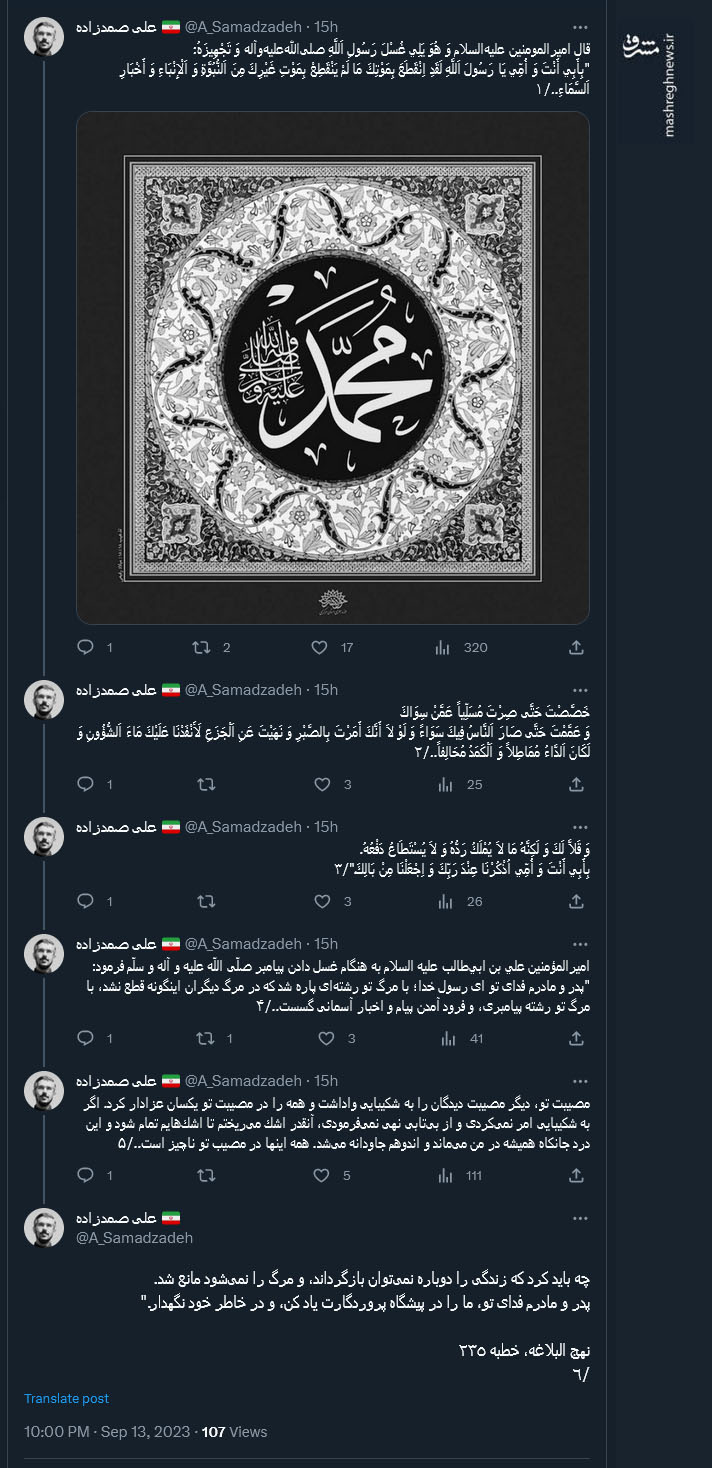The image size is (712, 1468).
Task: Open the reply box on the first tweet
Action: point(85,648)
